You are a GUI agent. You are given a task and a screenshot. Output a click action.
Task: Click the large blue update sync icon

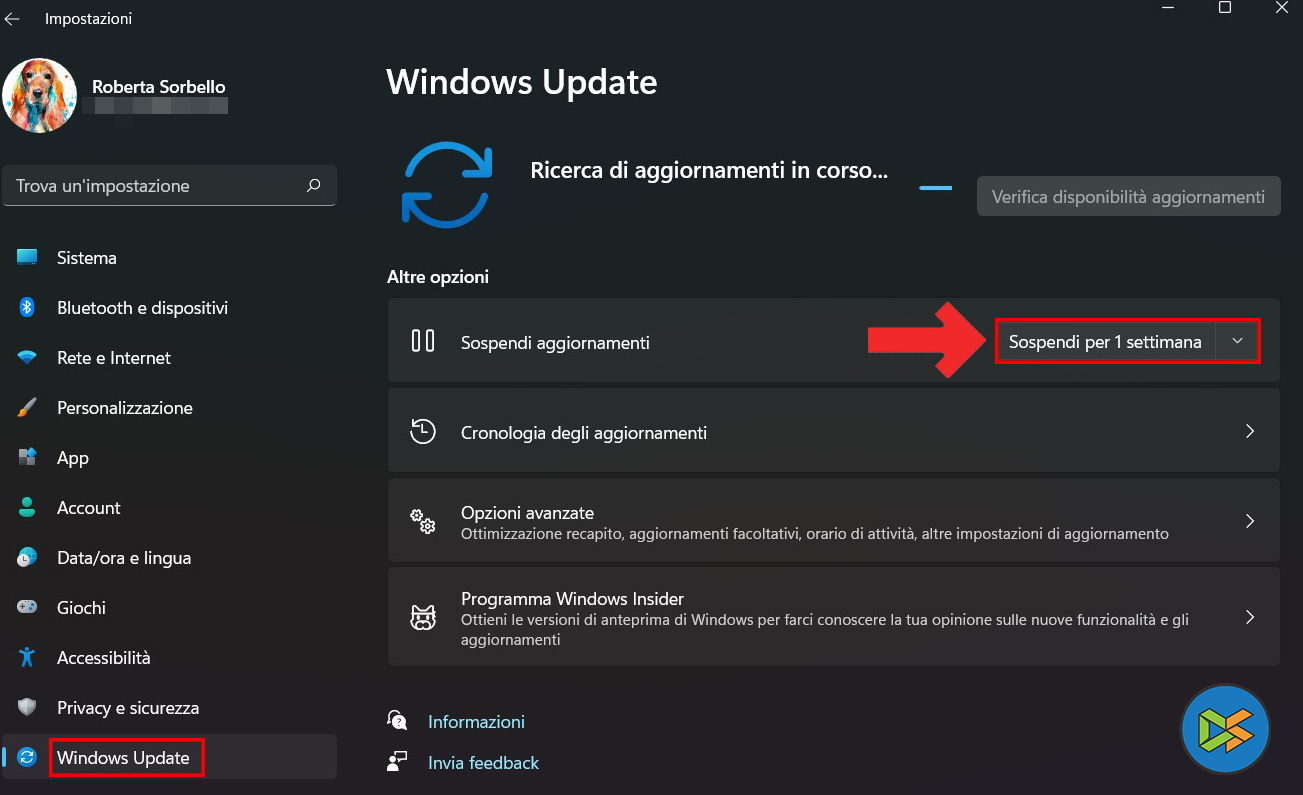446,185
